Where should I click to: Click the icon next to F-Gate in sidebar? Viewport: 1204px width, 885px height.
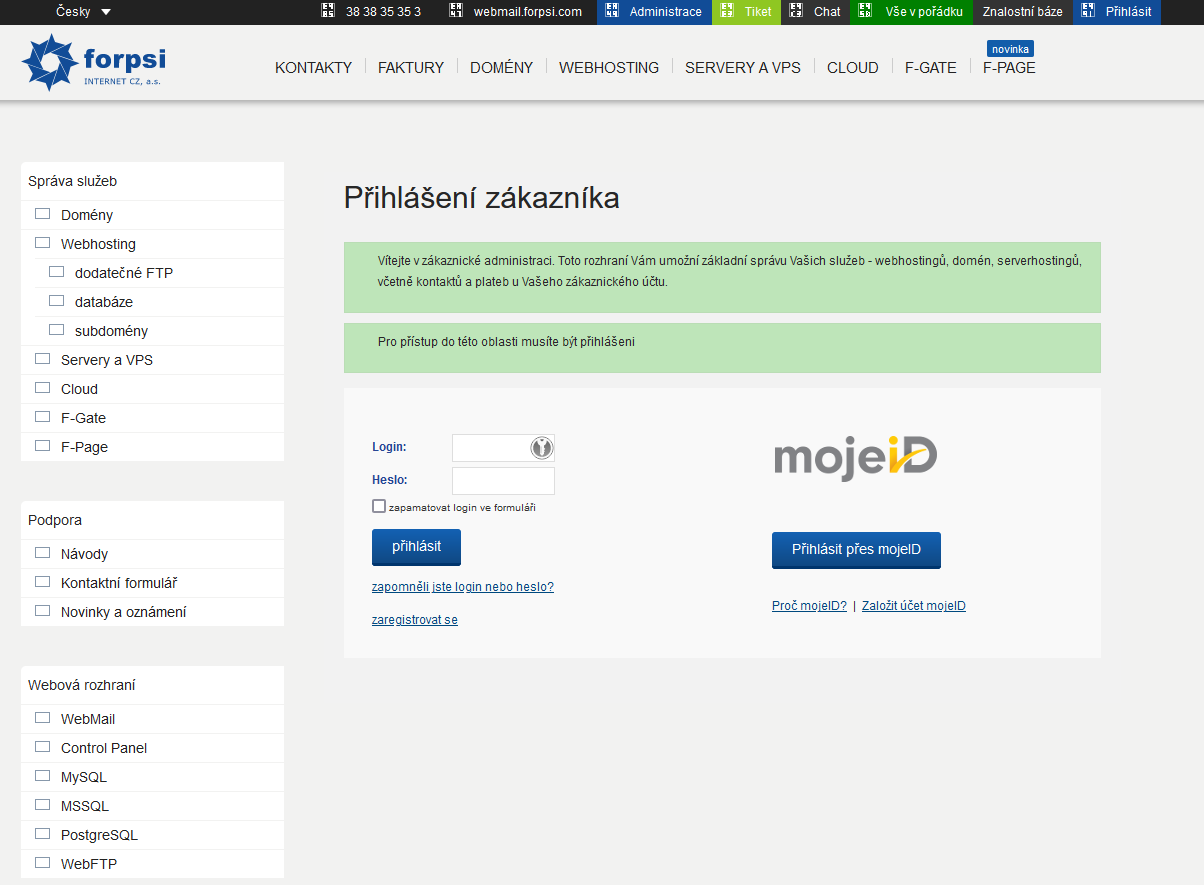click(x=42, y=417)
